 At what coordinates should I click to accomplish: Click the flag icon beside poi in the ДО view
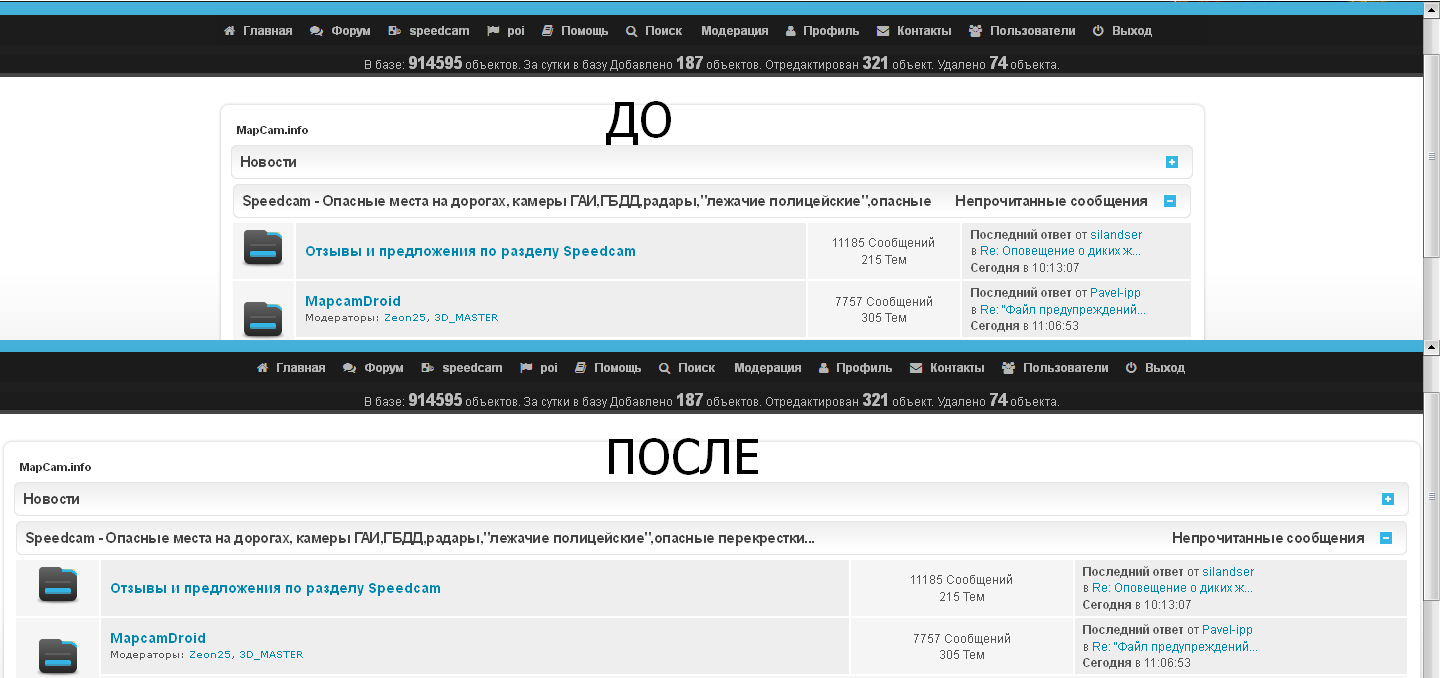coord(492,31)
